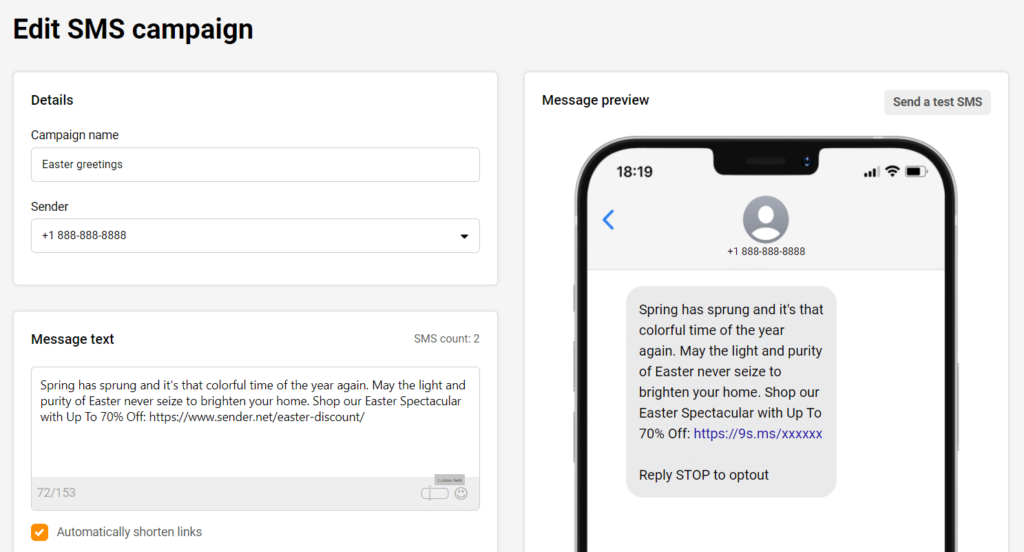Click the 'Automatically shorten links' label

tap(129, 532)
